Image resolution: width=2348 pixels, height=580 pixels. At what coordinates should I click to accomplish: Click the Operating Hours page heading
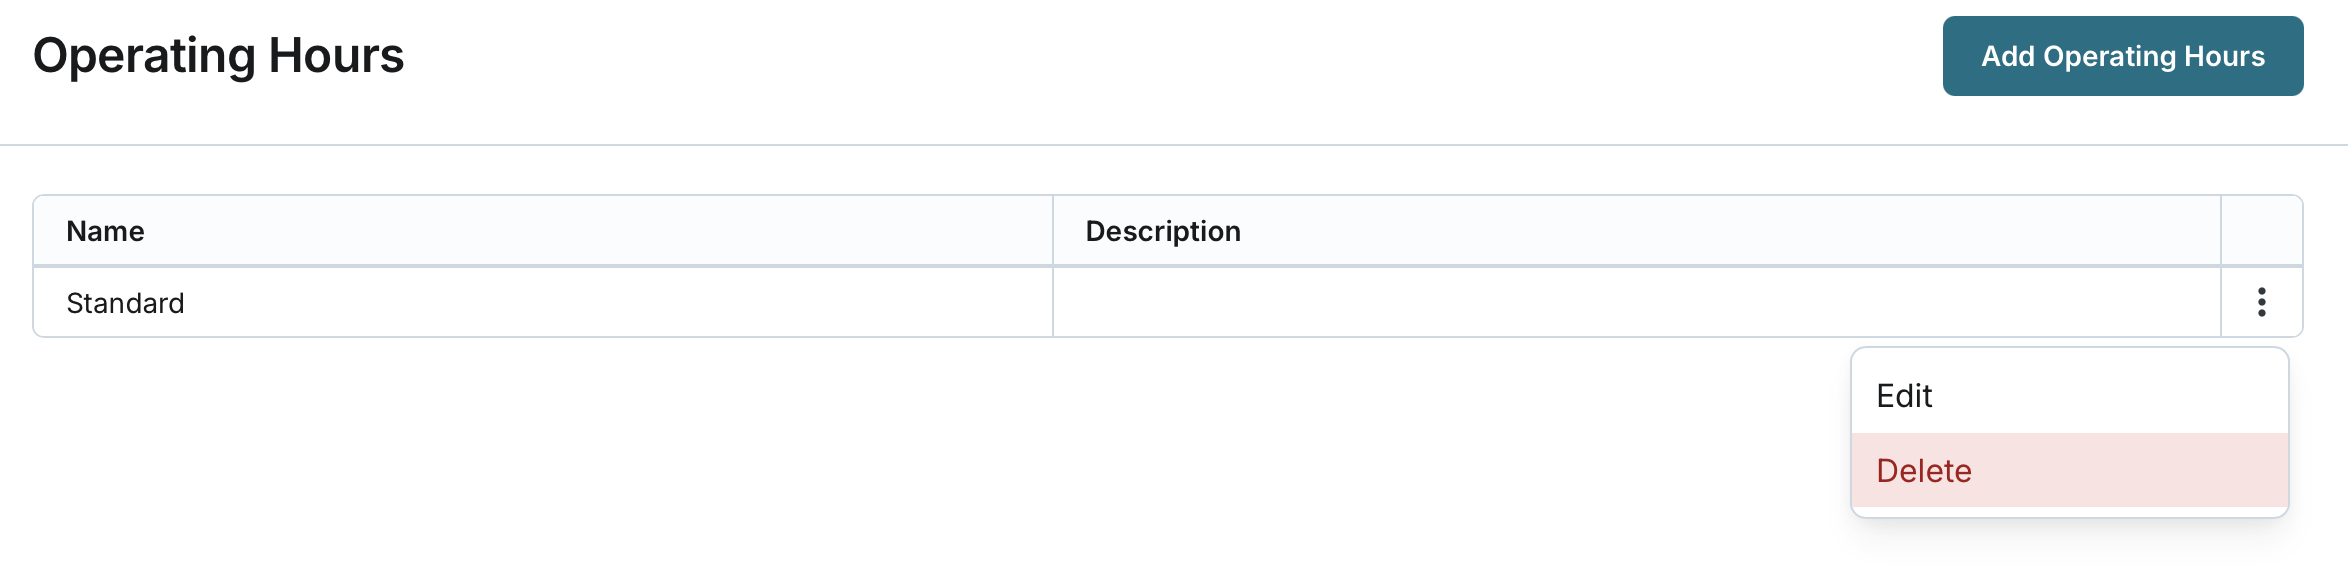tap(218, 56)
